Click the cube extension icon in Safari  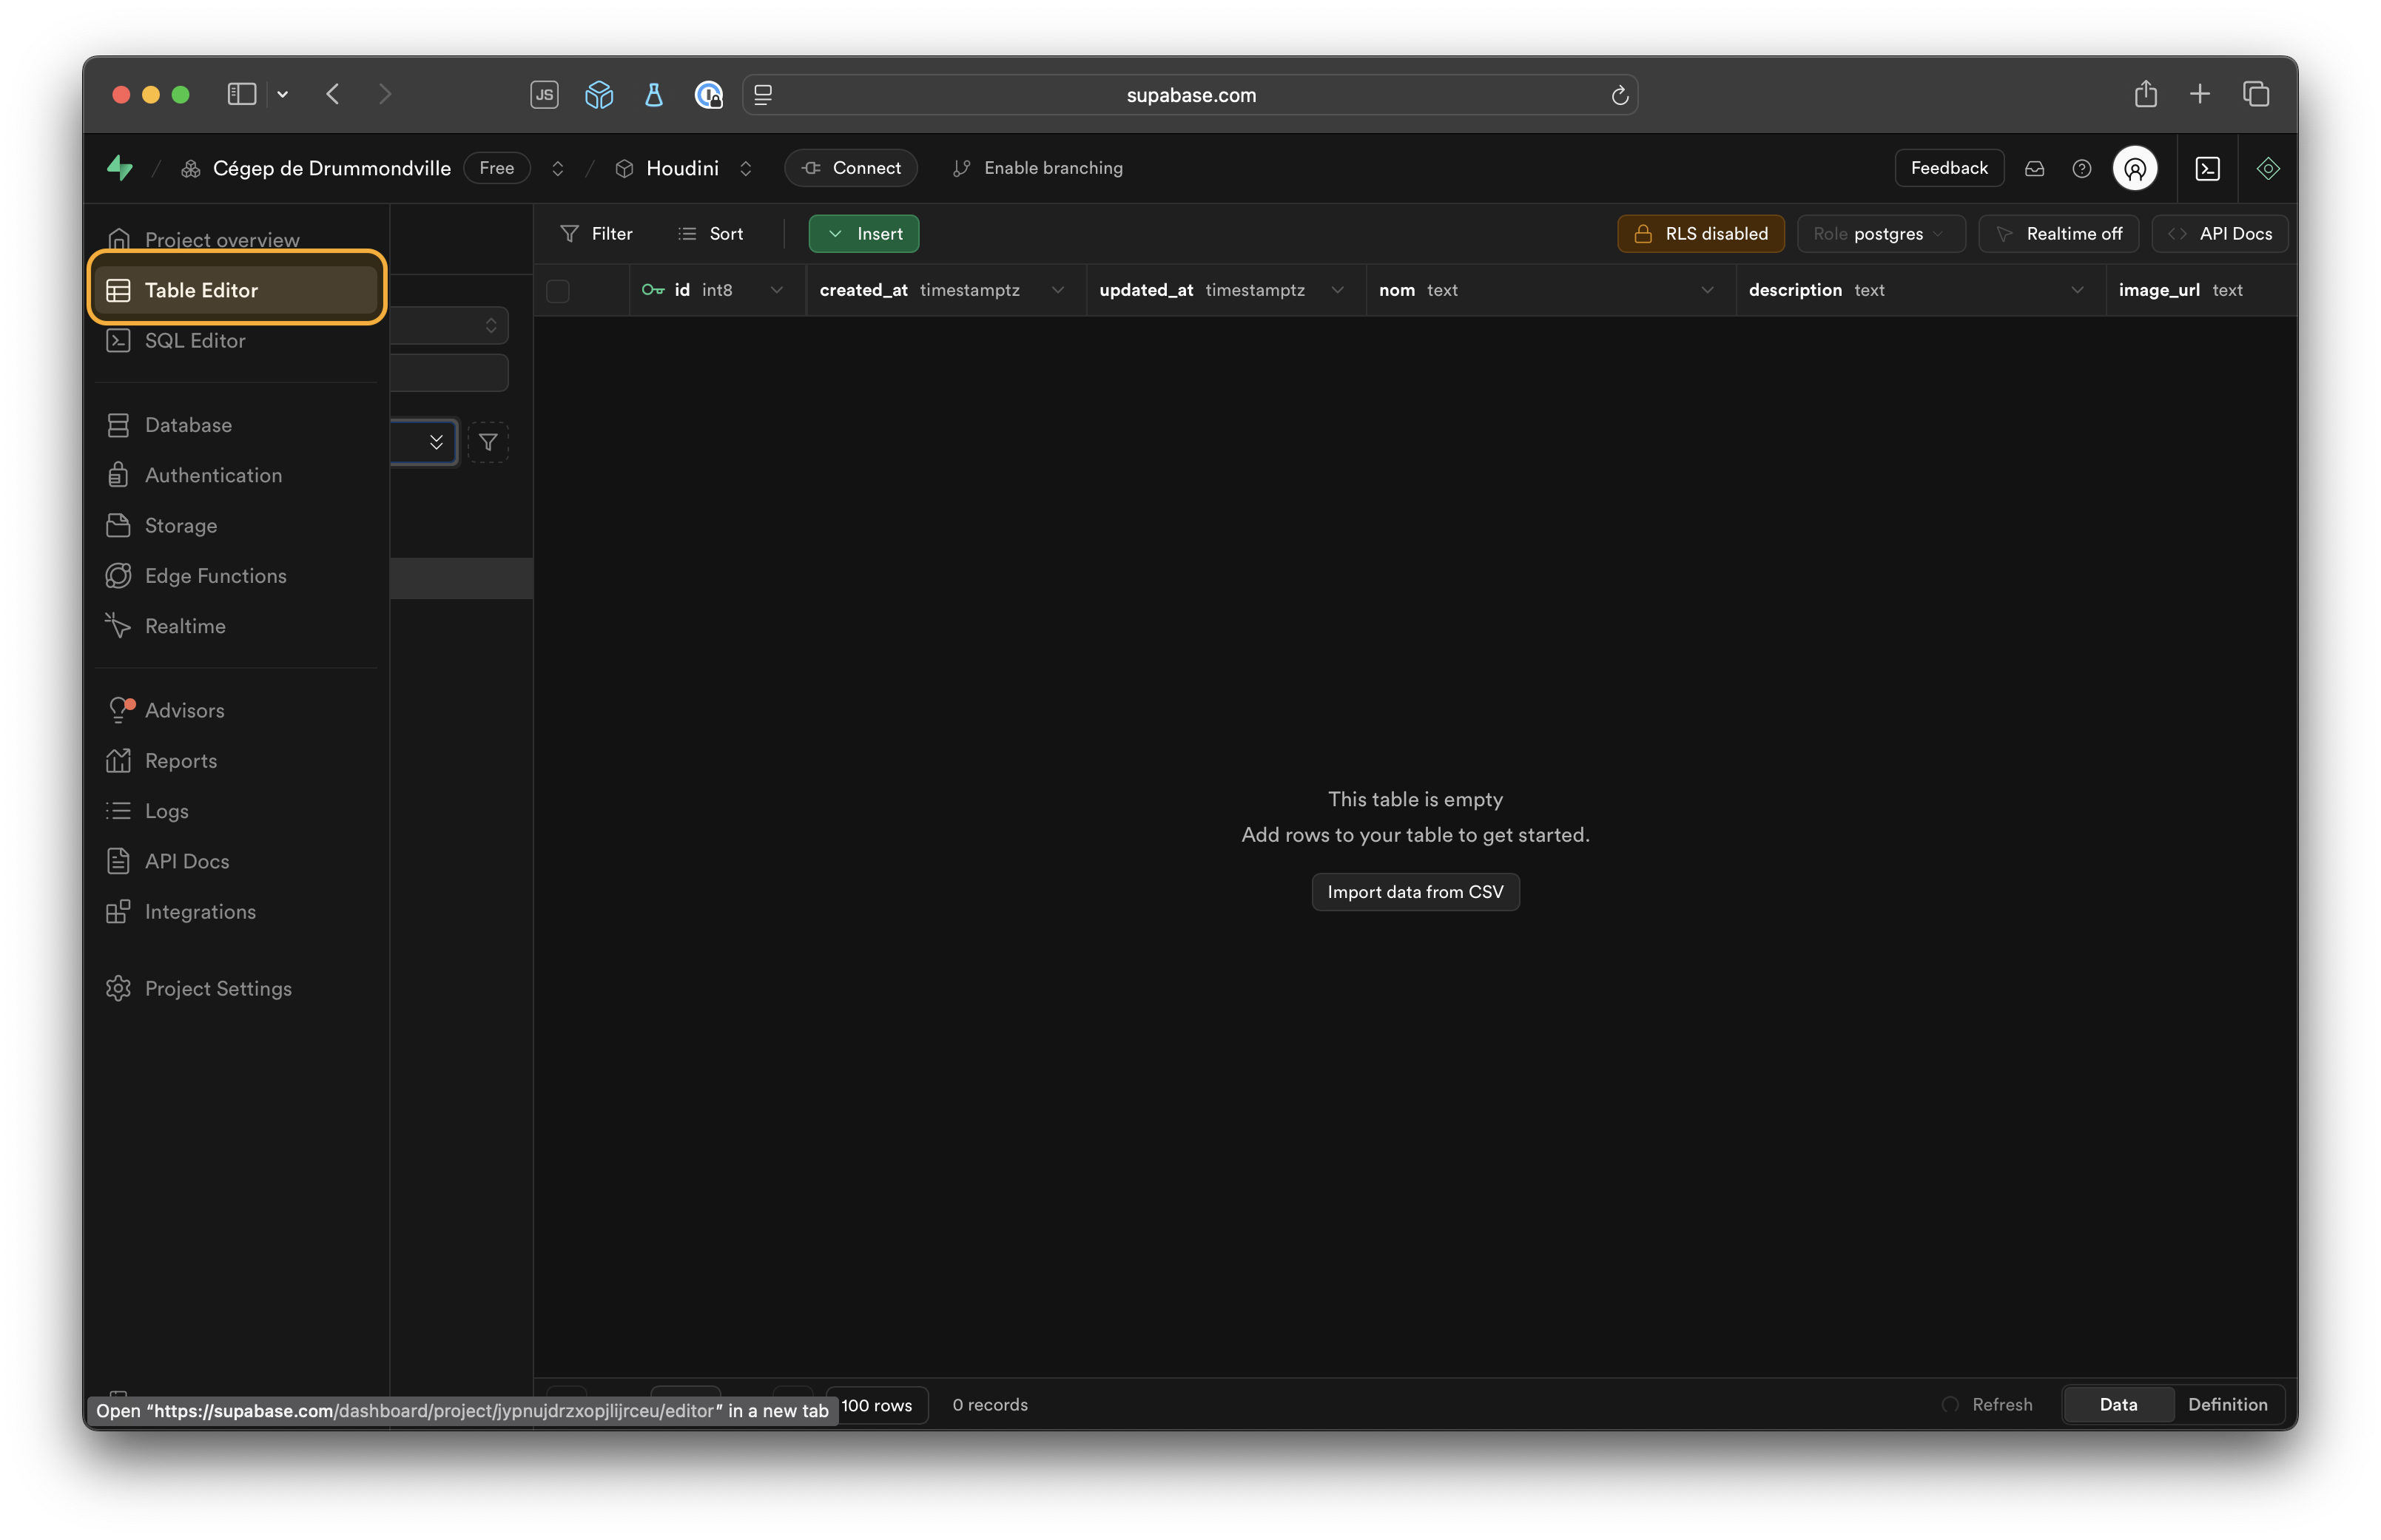click(x=599, y=94)
